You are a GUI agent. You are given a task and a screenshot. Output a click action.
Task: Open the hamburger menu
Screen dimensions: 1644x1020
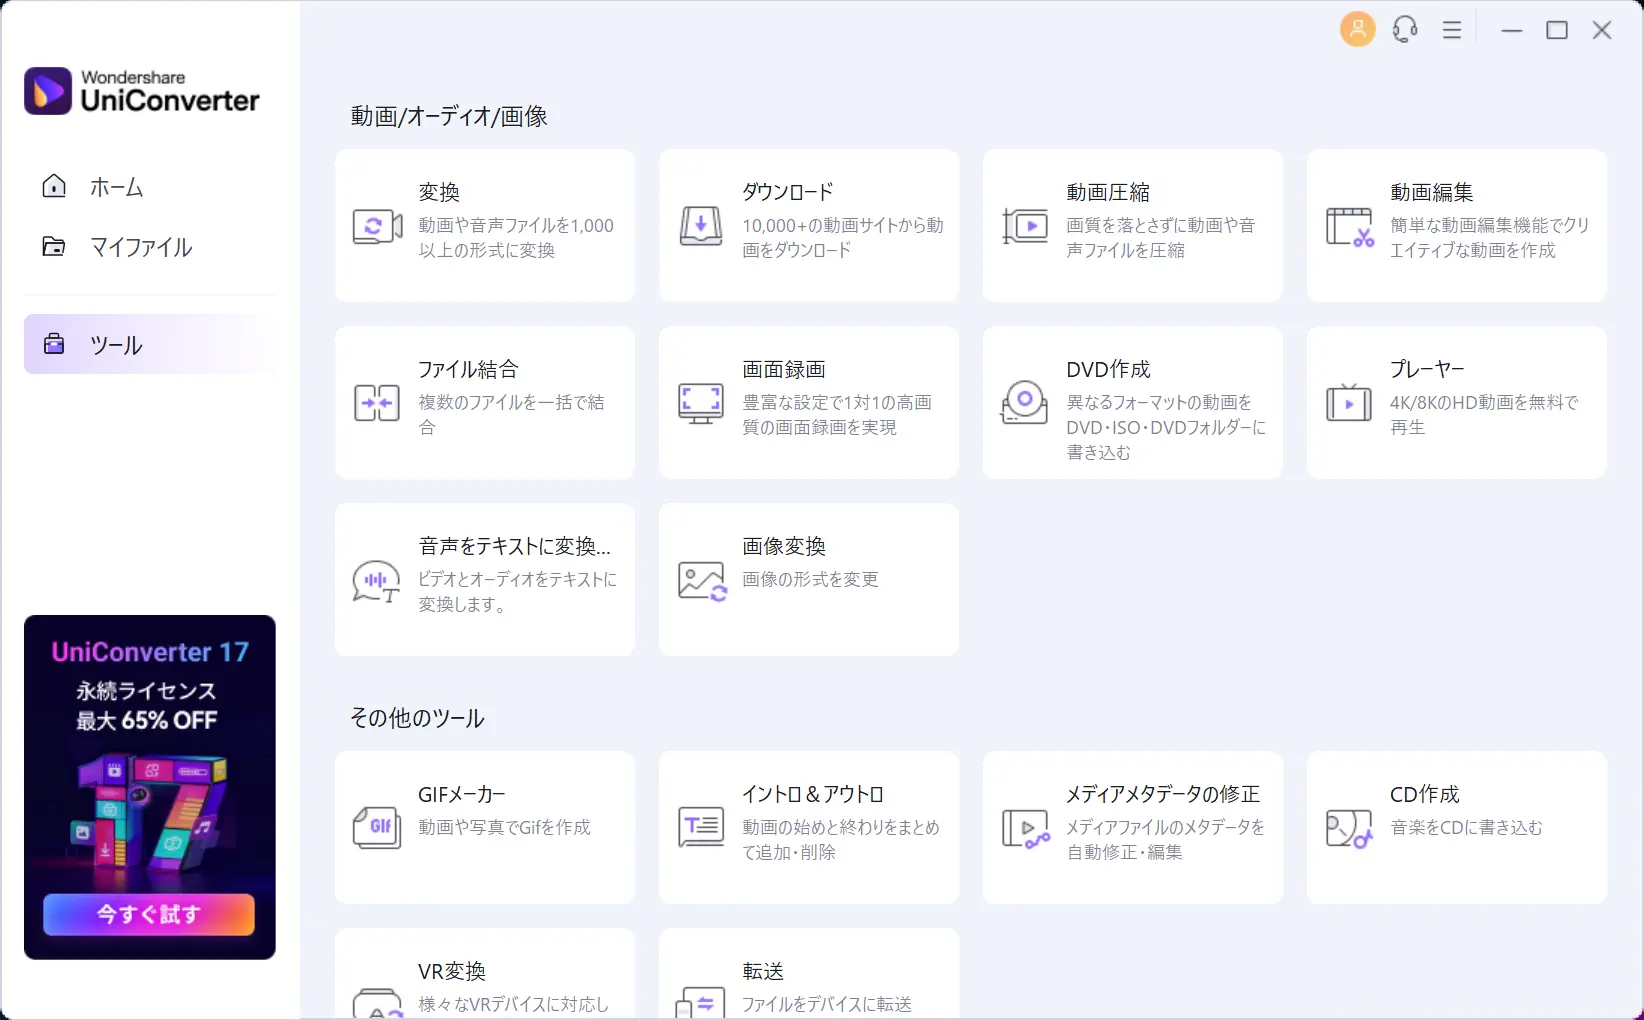(1452, 29)
